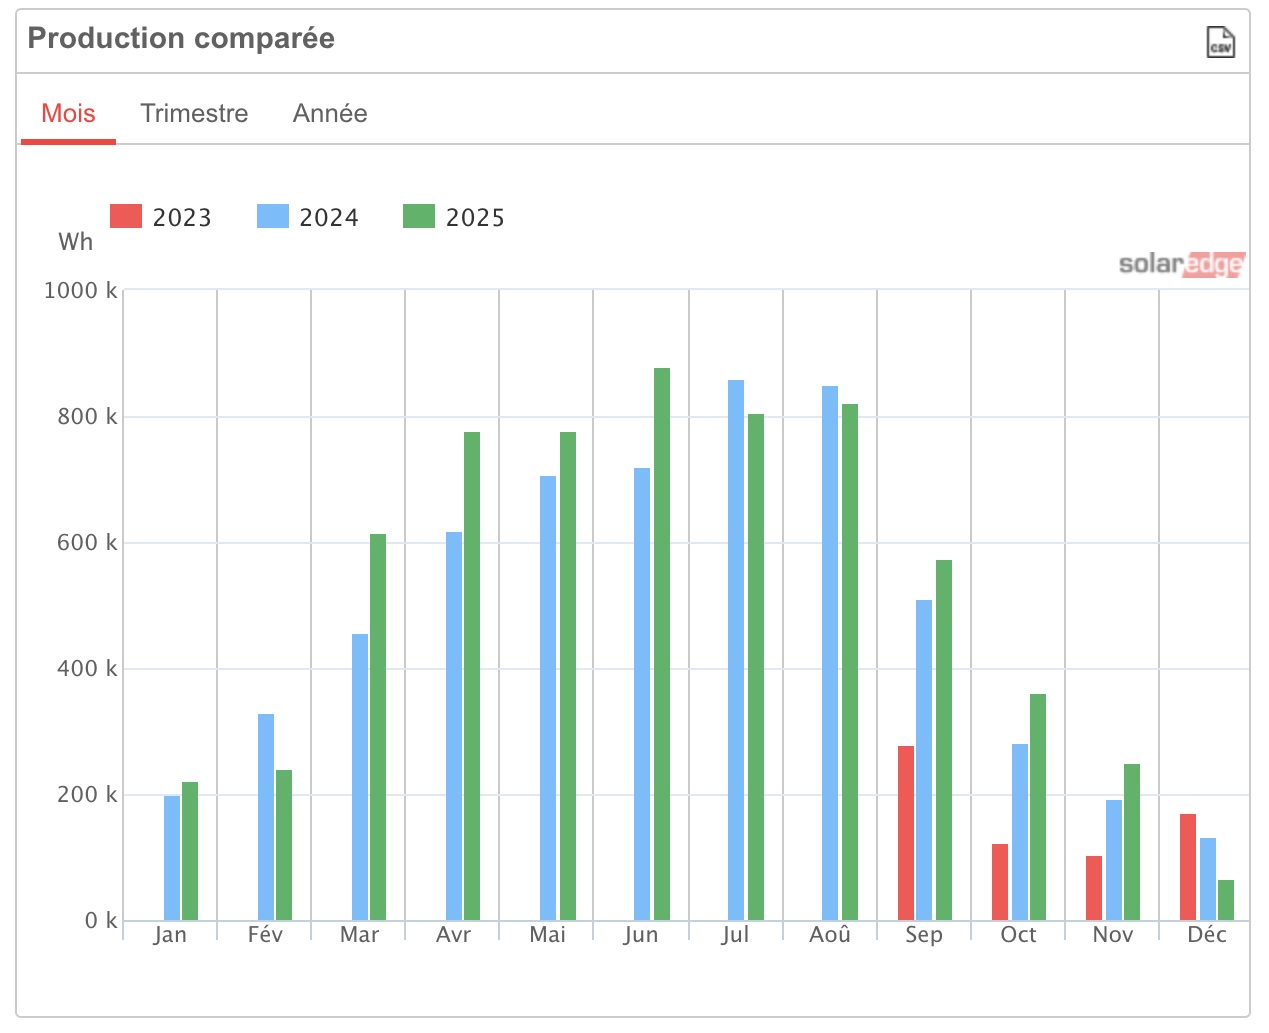Select the blue Août 2024 bar
This screenshot has width=1269, height=1033.
tap(830, 653)
